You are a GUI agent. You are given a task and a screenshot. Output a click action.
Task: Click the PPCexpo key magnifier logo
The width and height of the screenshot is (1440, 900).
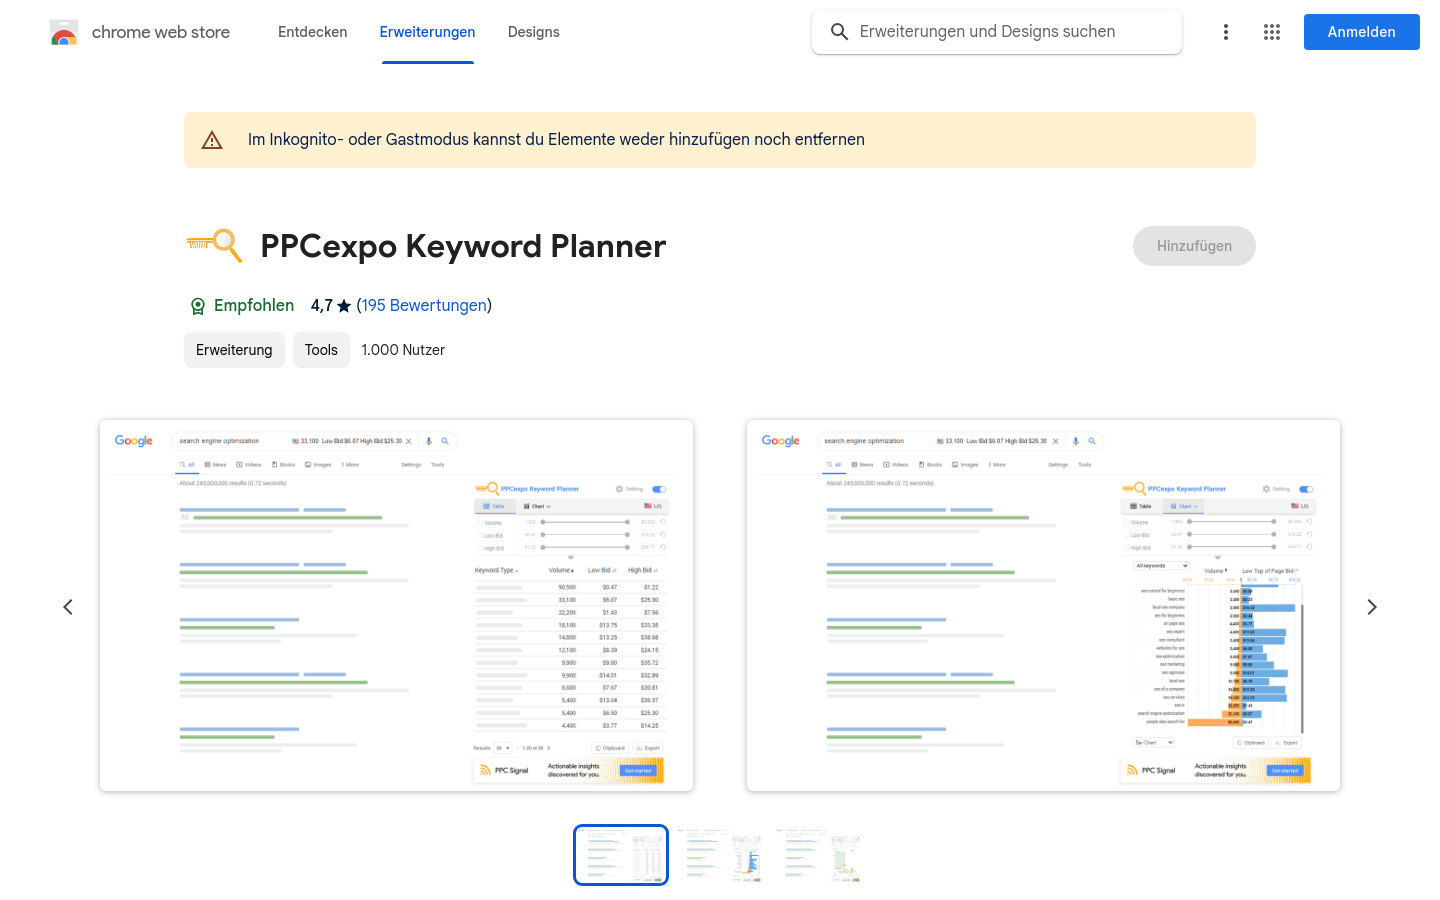point(214,246)
